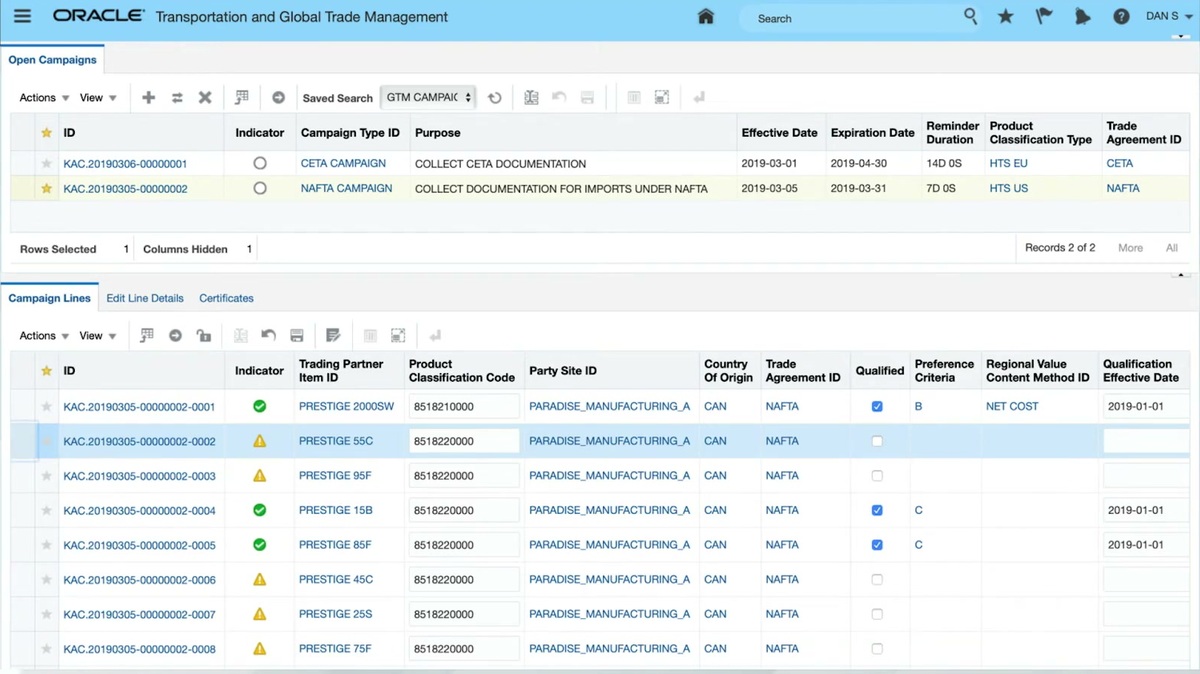Click detach table icon in Campaign Lines toolbar
The image size is (1200, 674).
tap(397, 335)
